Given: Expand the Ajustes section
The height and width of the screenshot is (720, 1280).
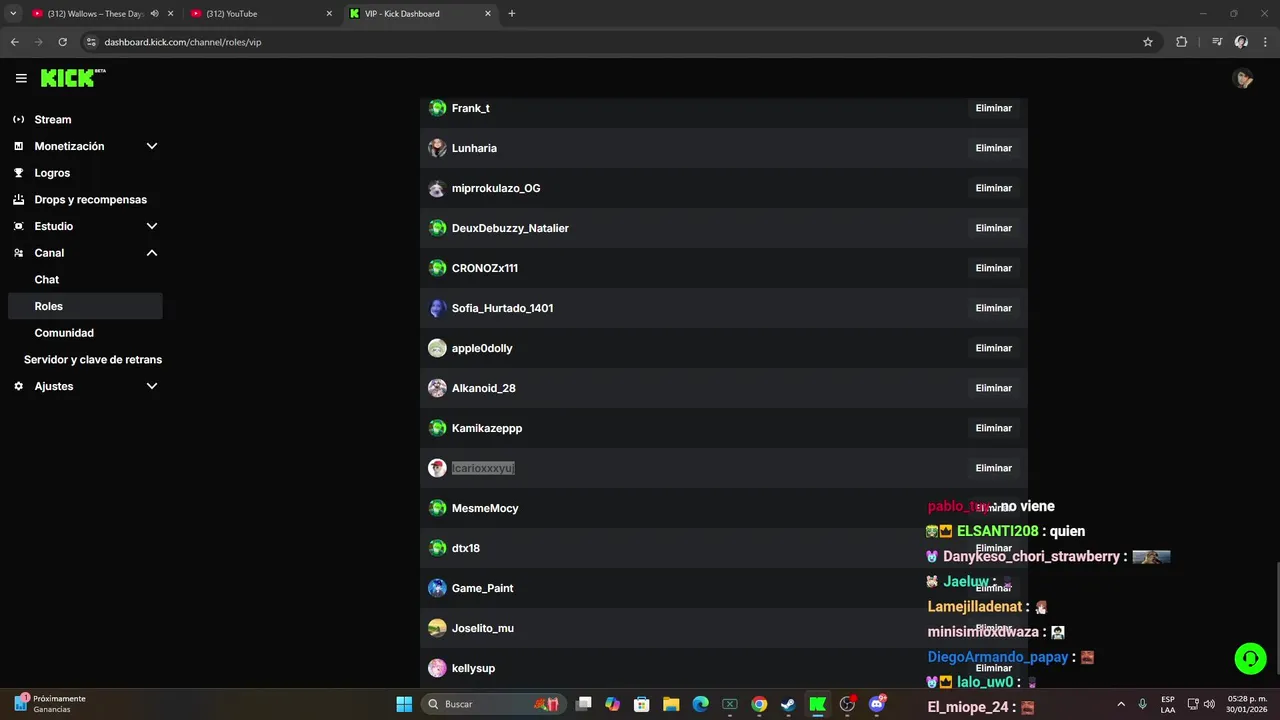Looking at the screenshot, I should (152, 386).
